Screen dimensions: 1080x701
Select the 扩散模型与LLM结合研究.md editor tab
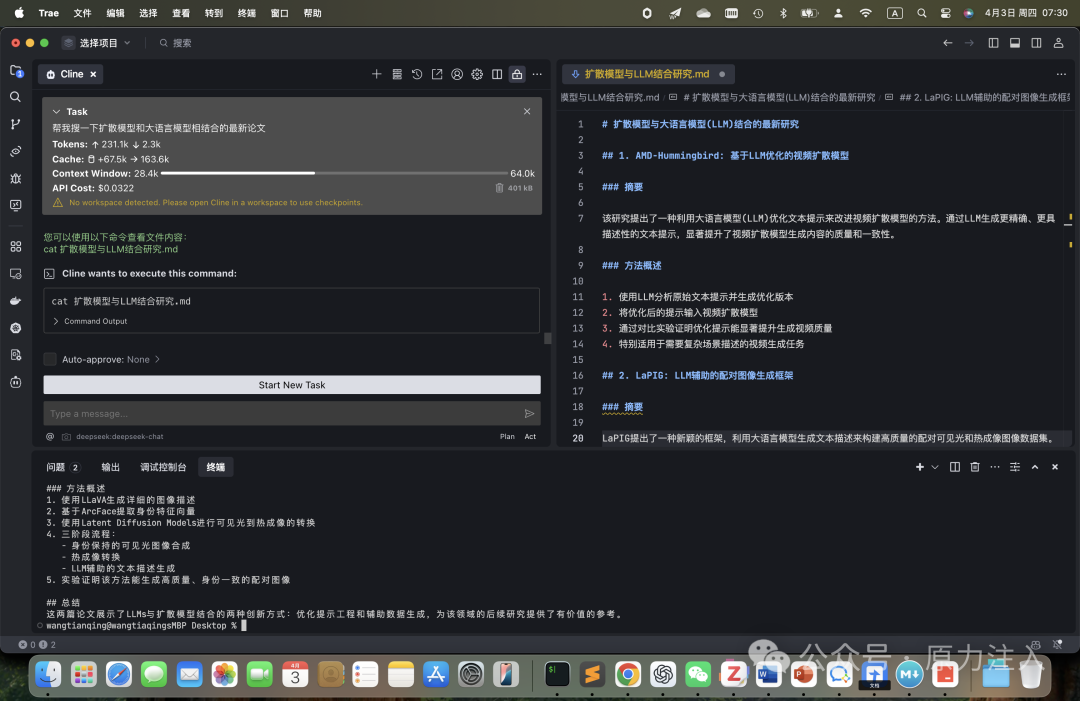point(648,74)
